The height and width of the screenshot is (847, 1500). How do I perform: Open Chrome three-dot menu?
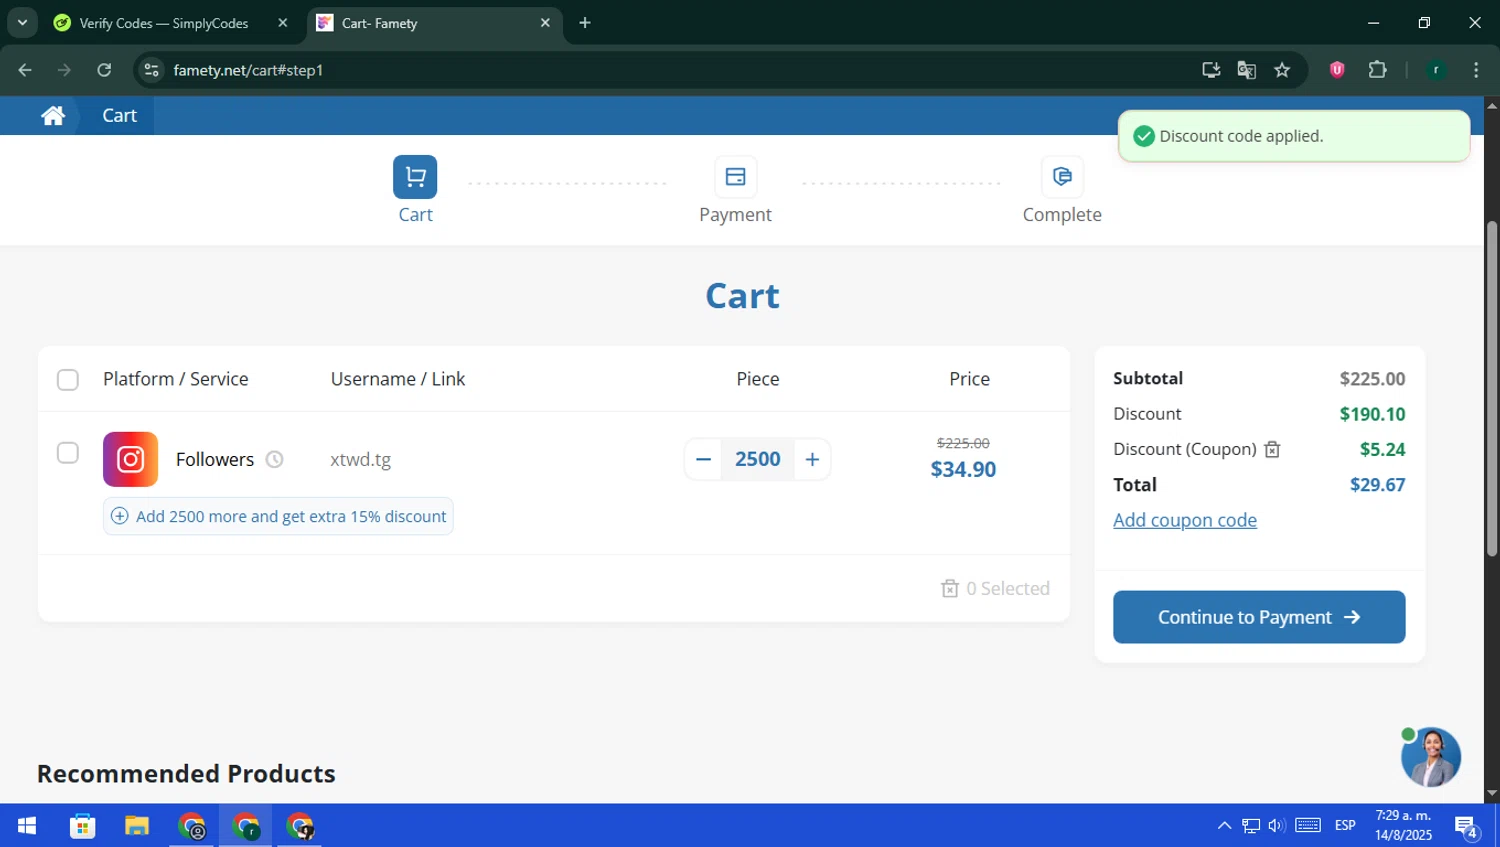click(x=1476, y=70)
